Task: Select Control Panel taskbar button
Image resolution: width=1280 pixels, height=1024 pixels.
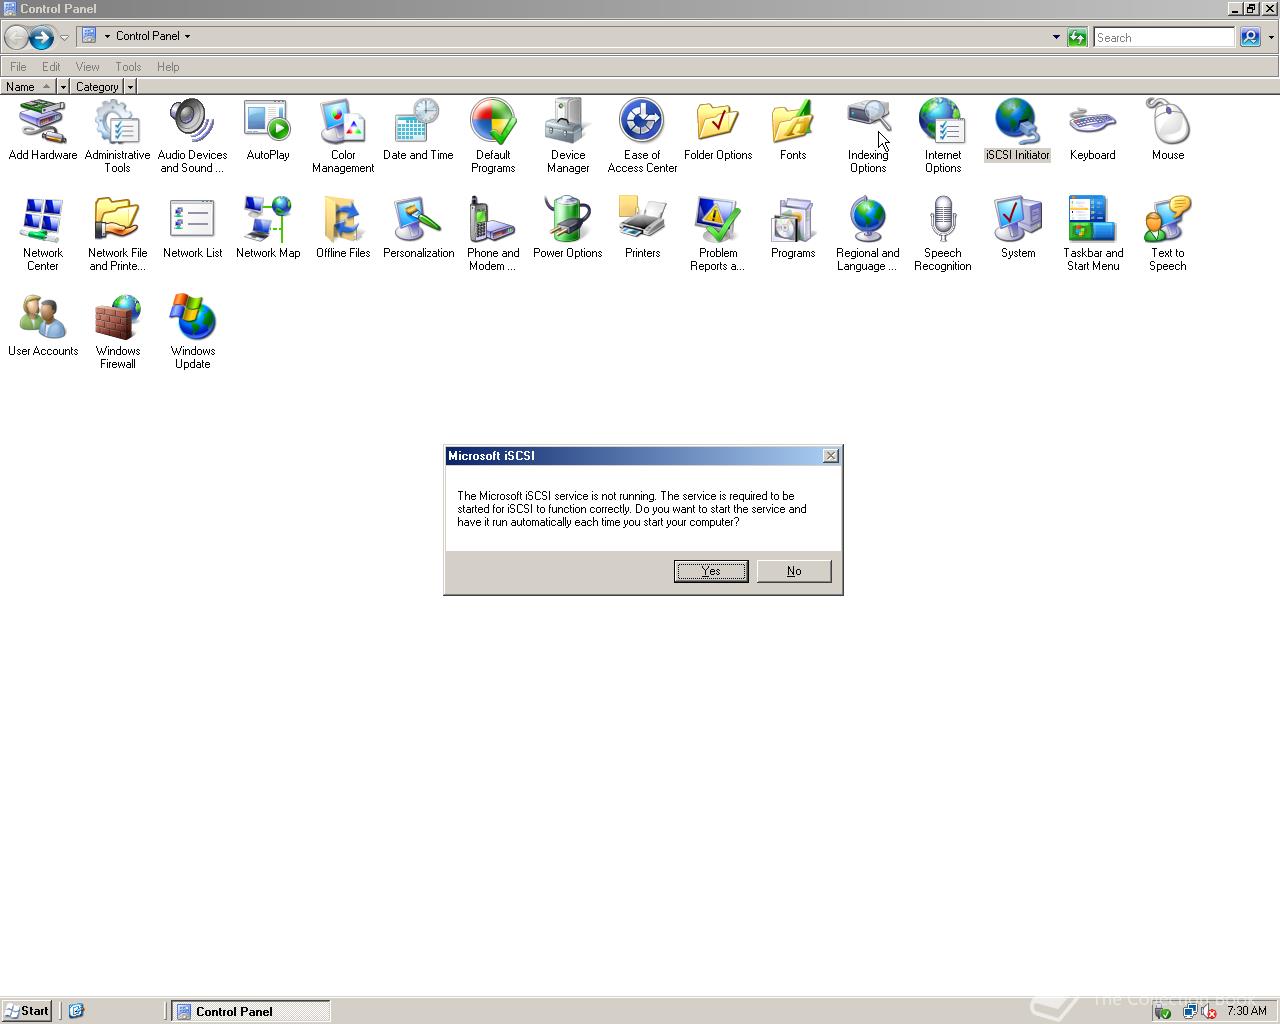Action: coord(250,1011)
